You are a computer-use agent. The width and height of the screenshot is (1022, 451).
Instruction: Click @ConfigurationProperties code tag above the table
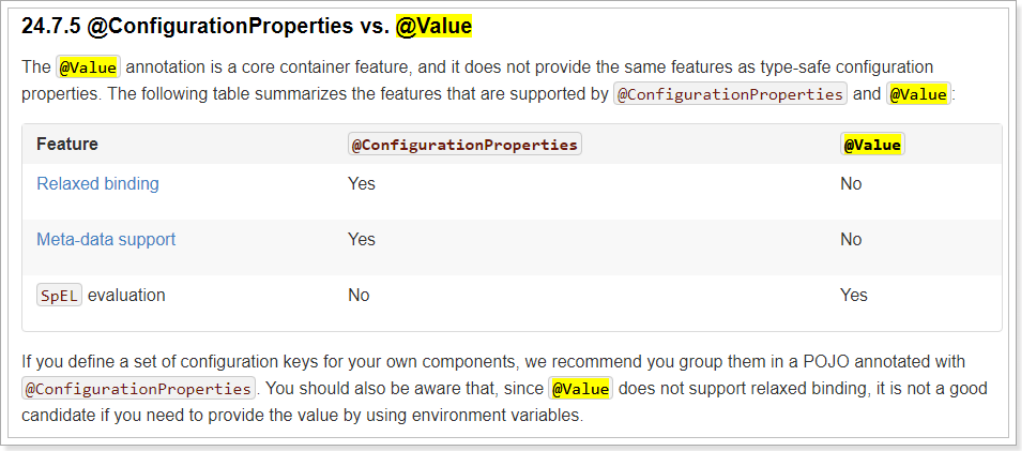[730, 94]
